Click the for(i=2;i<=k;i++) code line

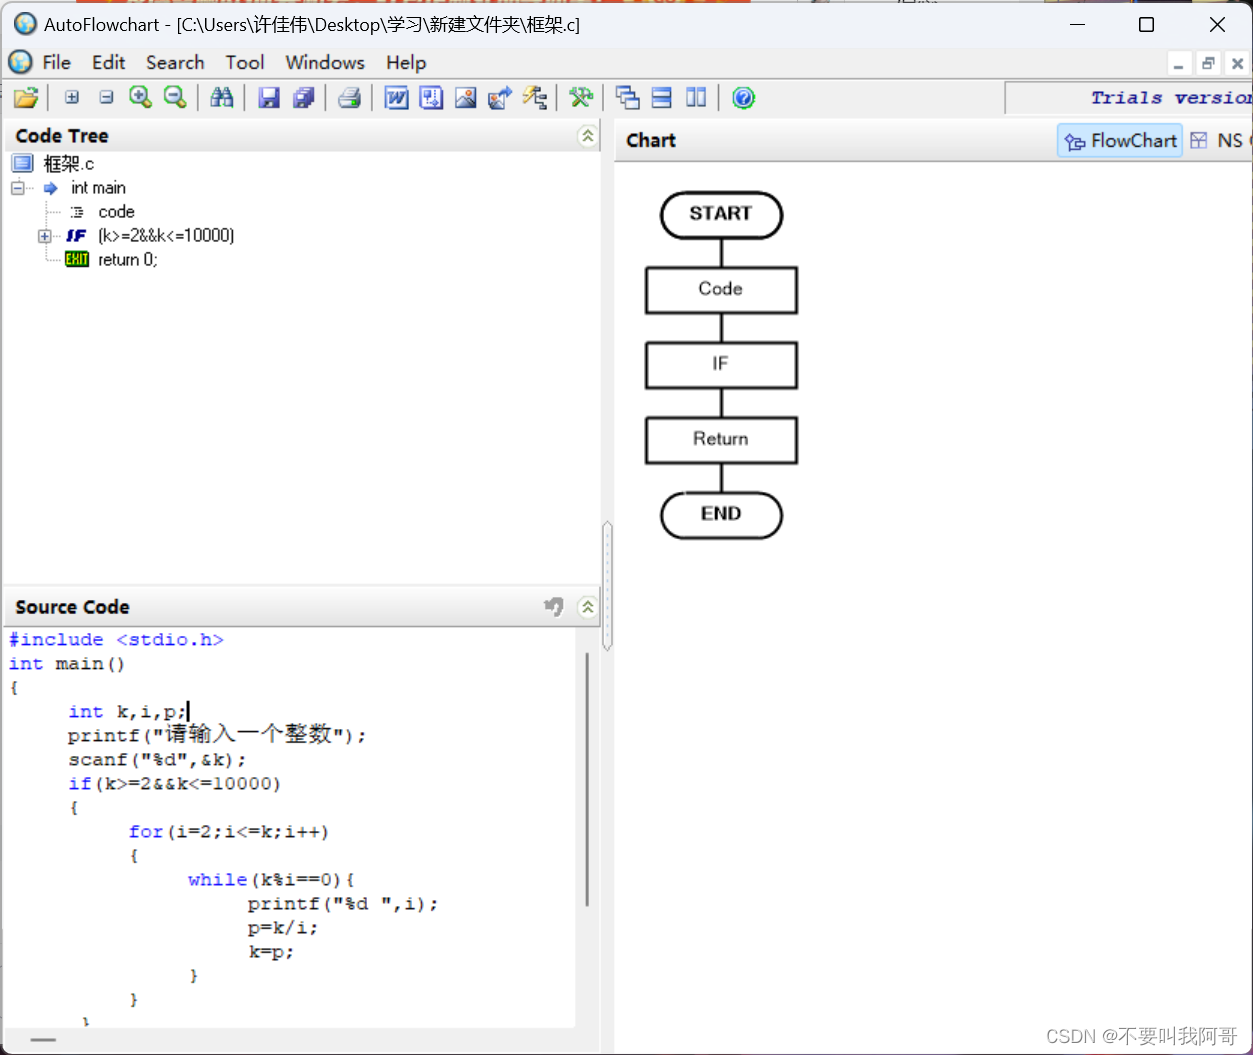coord(228,832)
